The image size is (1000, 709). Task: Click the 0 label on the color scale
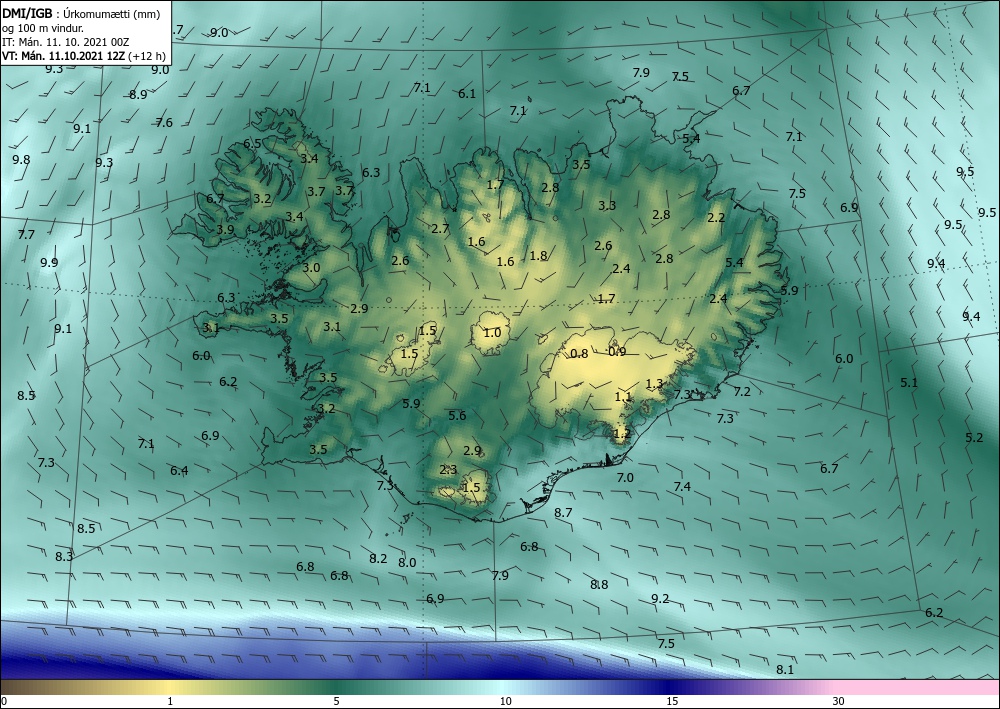(x=4, y=701)
